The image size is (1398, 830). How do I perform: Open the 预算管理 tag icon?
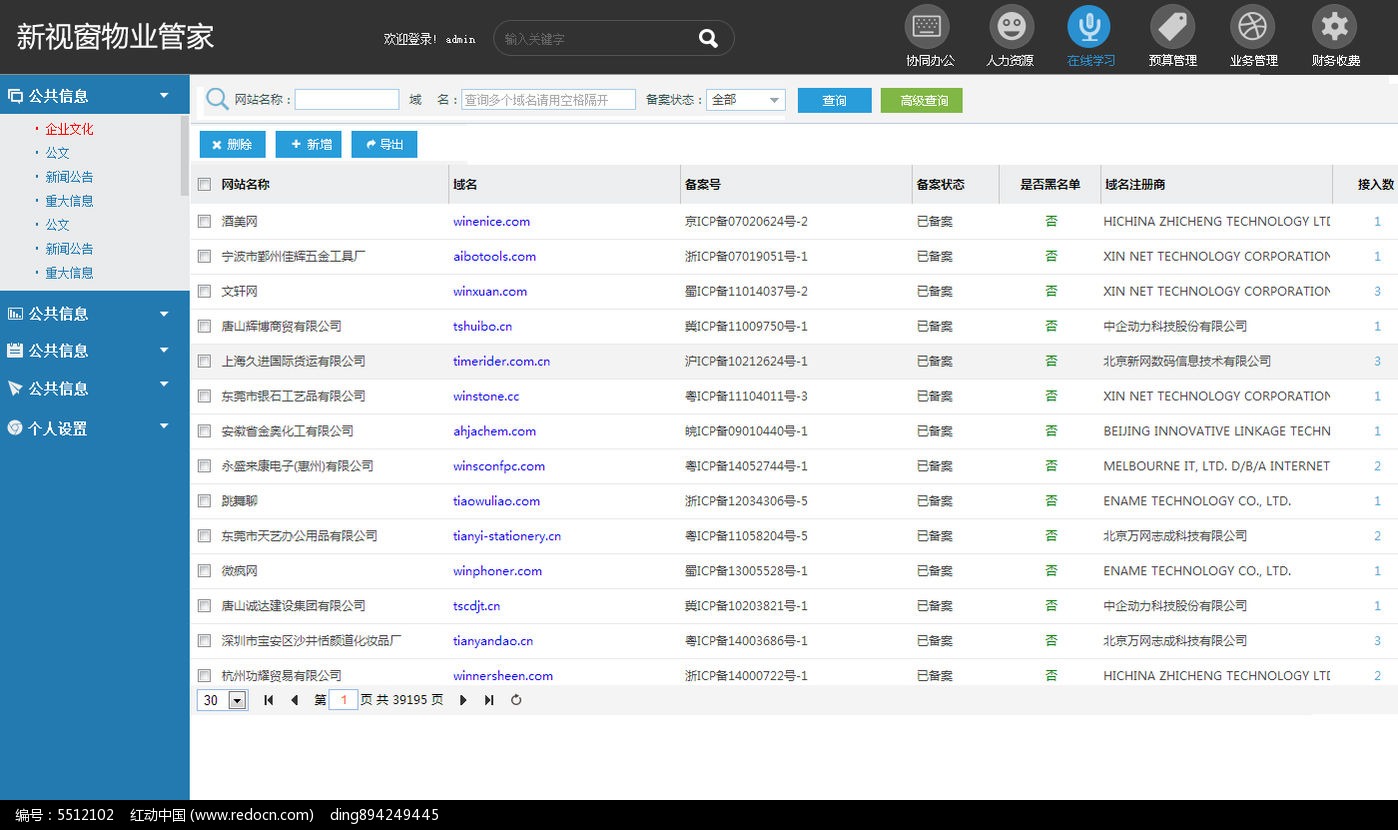1172,26
